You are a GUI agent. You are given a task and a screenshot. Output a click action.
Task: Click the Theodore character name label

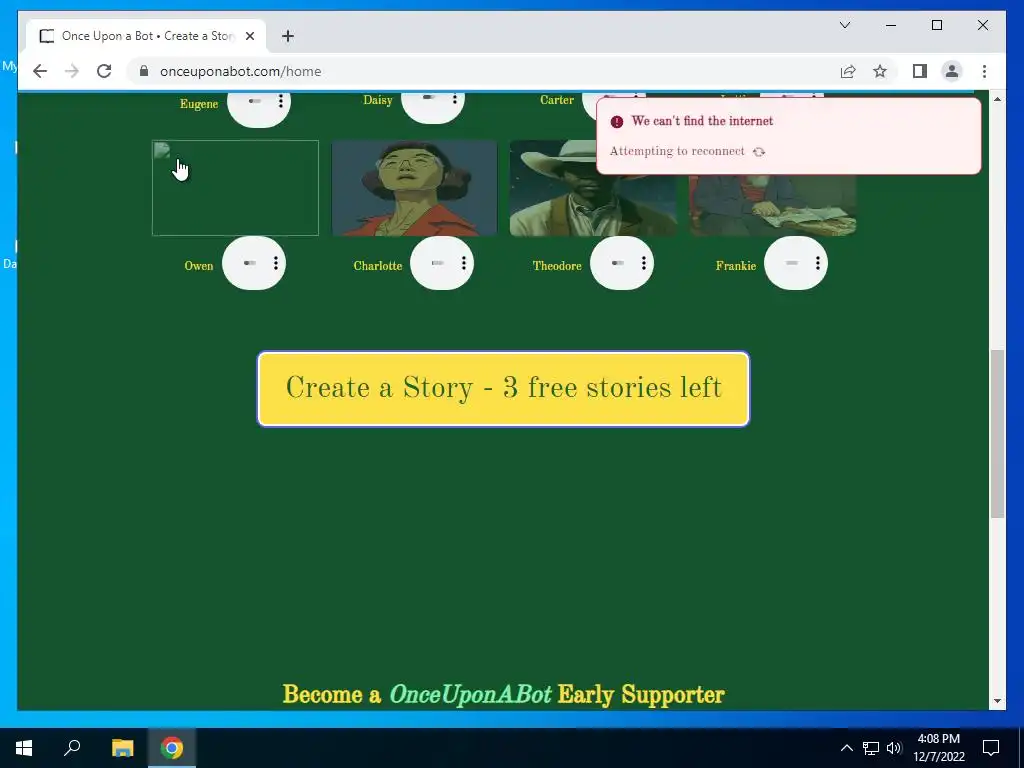(x=556, y=266)
